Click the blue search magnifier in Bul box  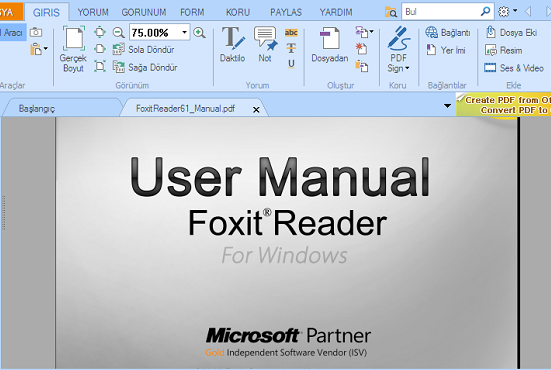pyautogui.click(x=485, y=12)
